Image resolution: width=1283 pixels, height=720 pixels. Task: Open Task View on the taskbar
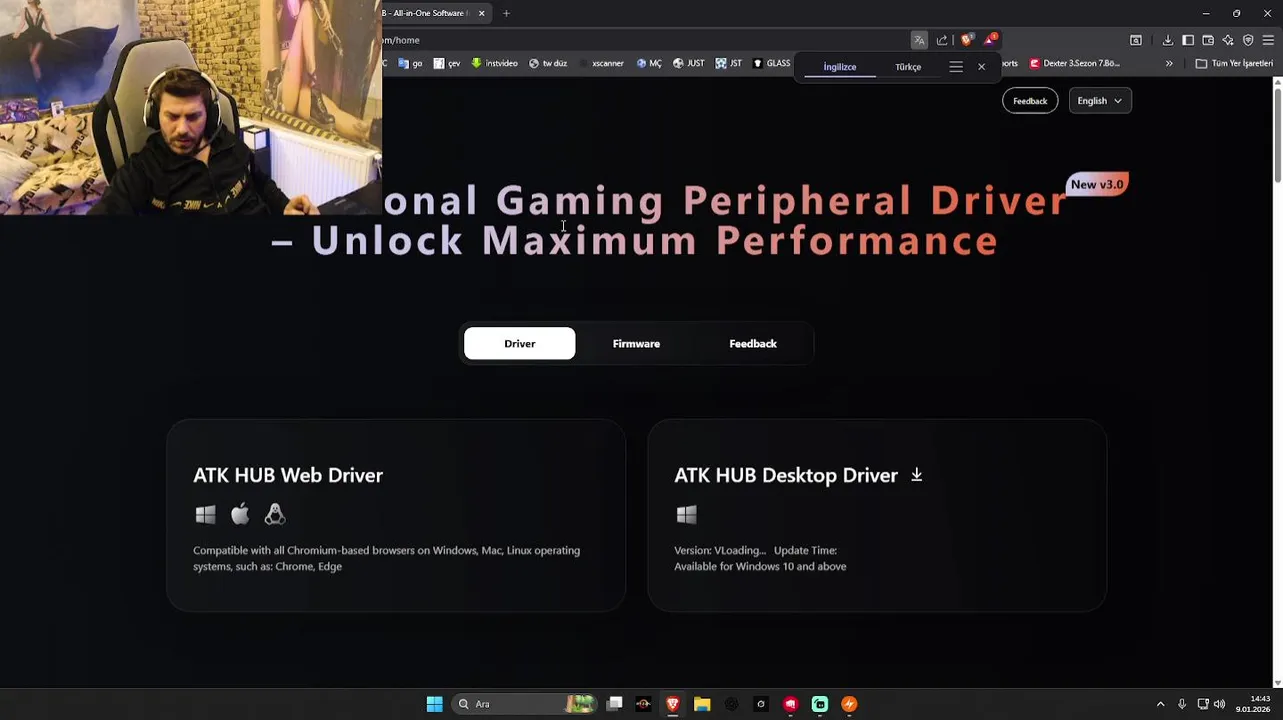click(614, 704)
